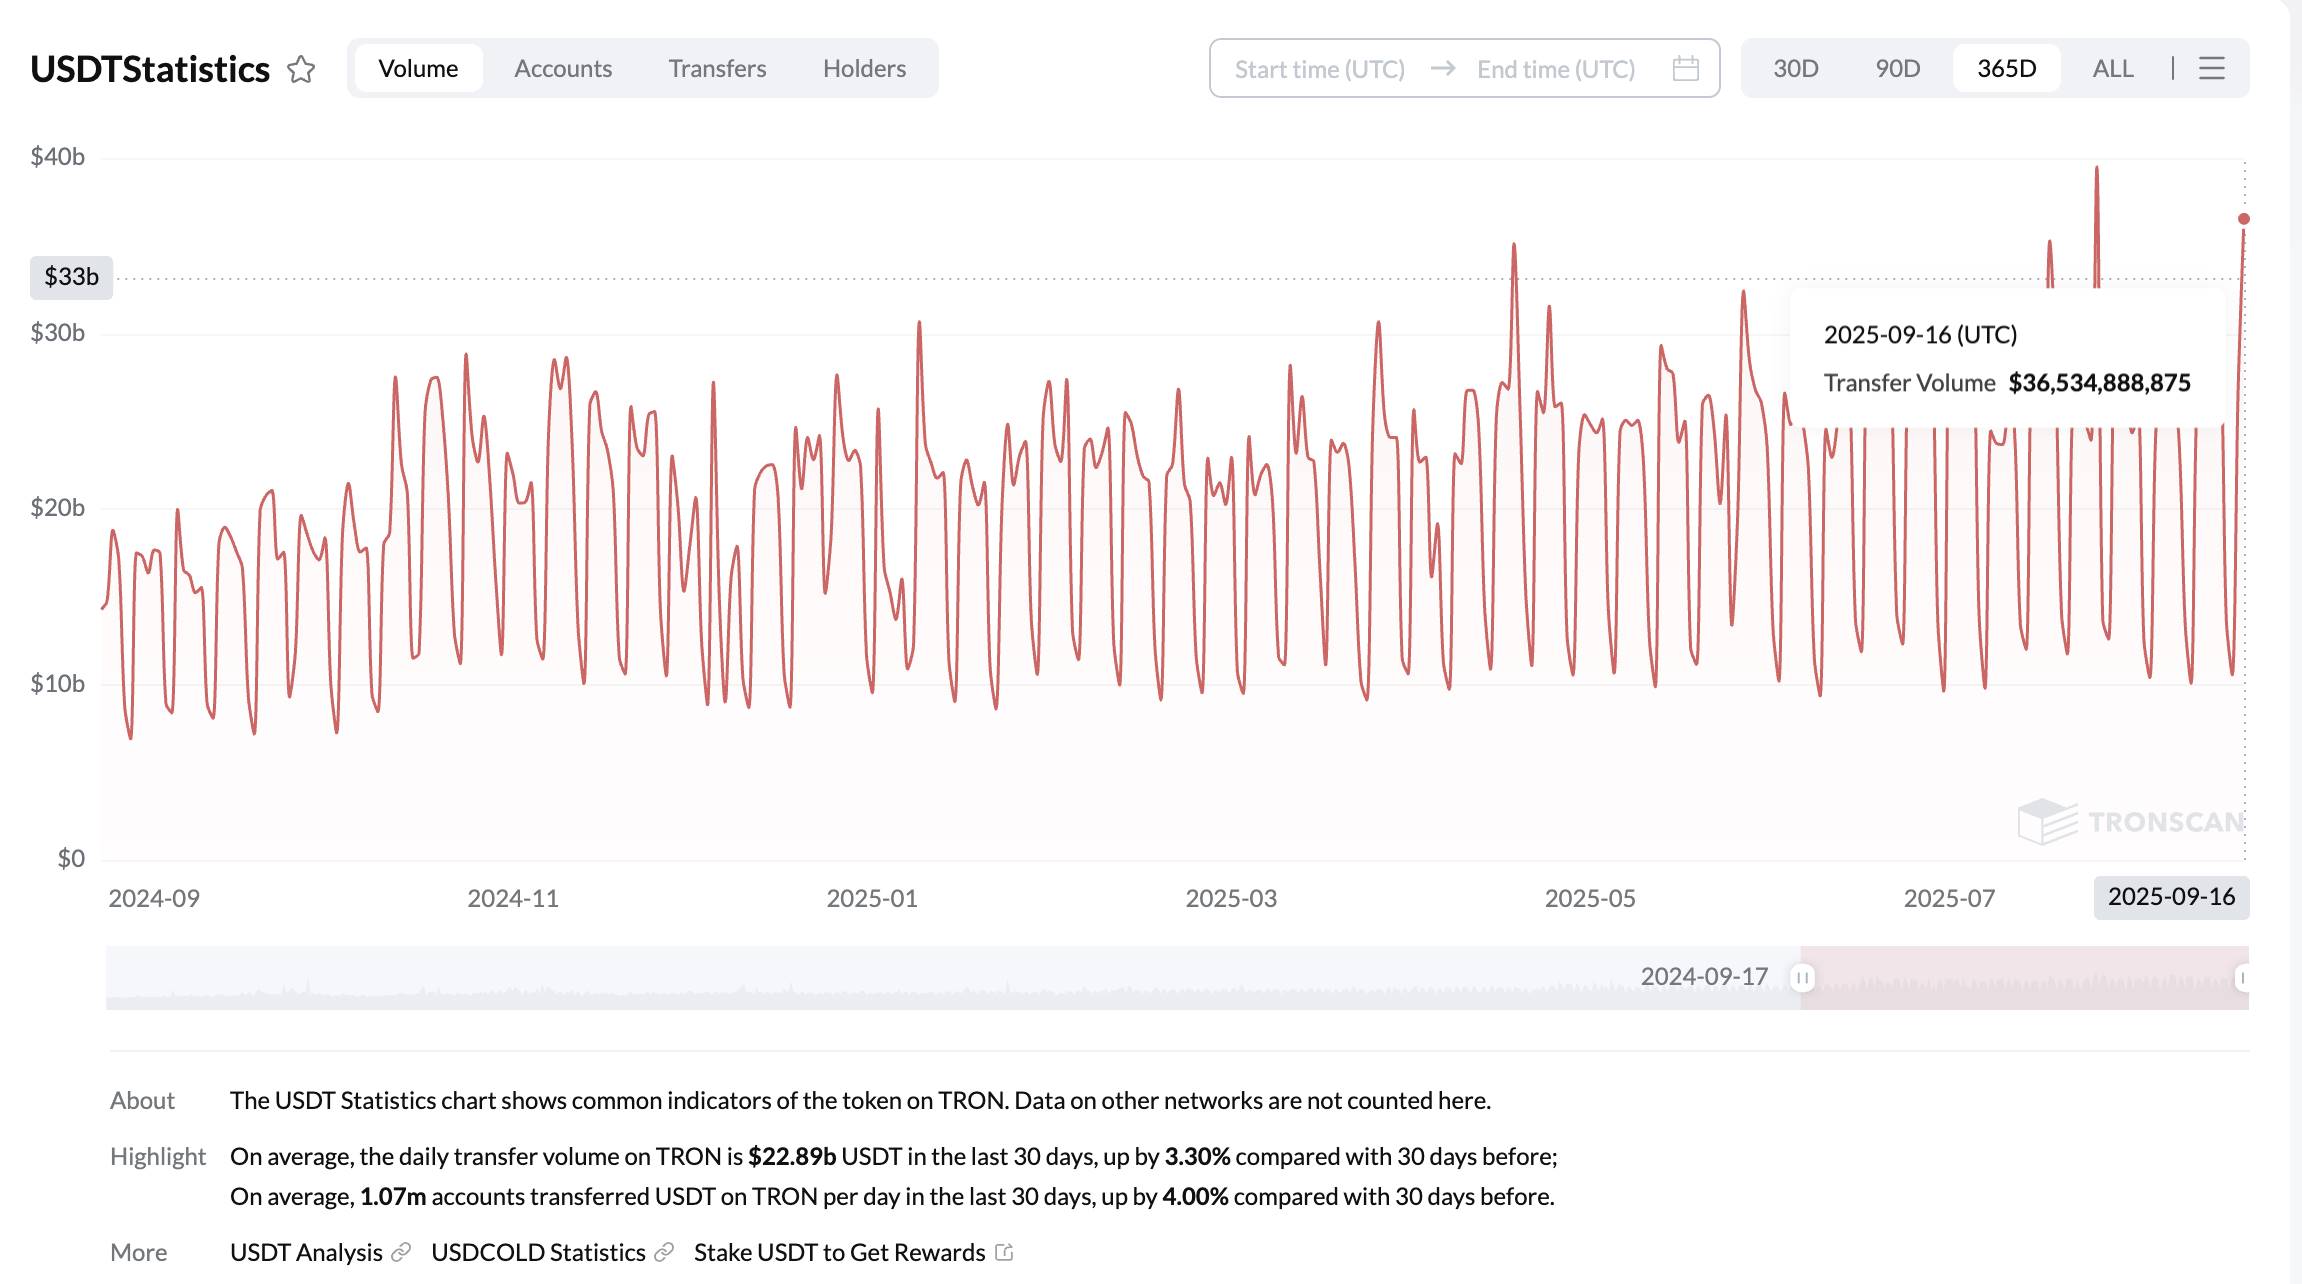
Task: Open the chart hamburger menu icon
Action: 2212,68
